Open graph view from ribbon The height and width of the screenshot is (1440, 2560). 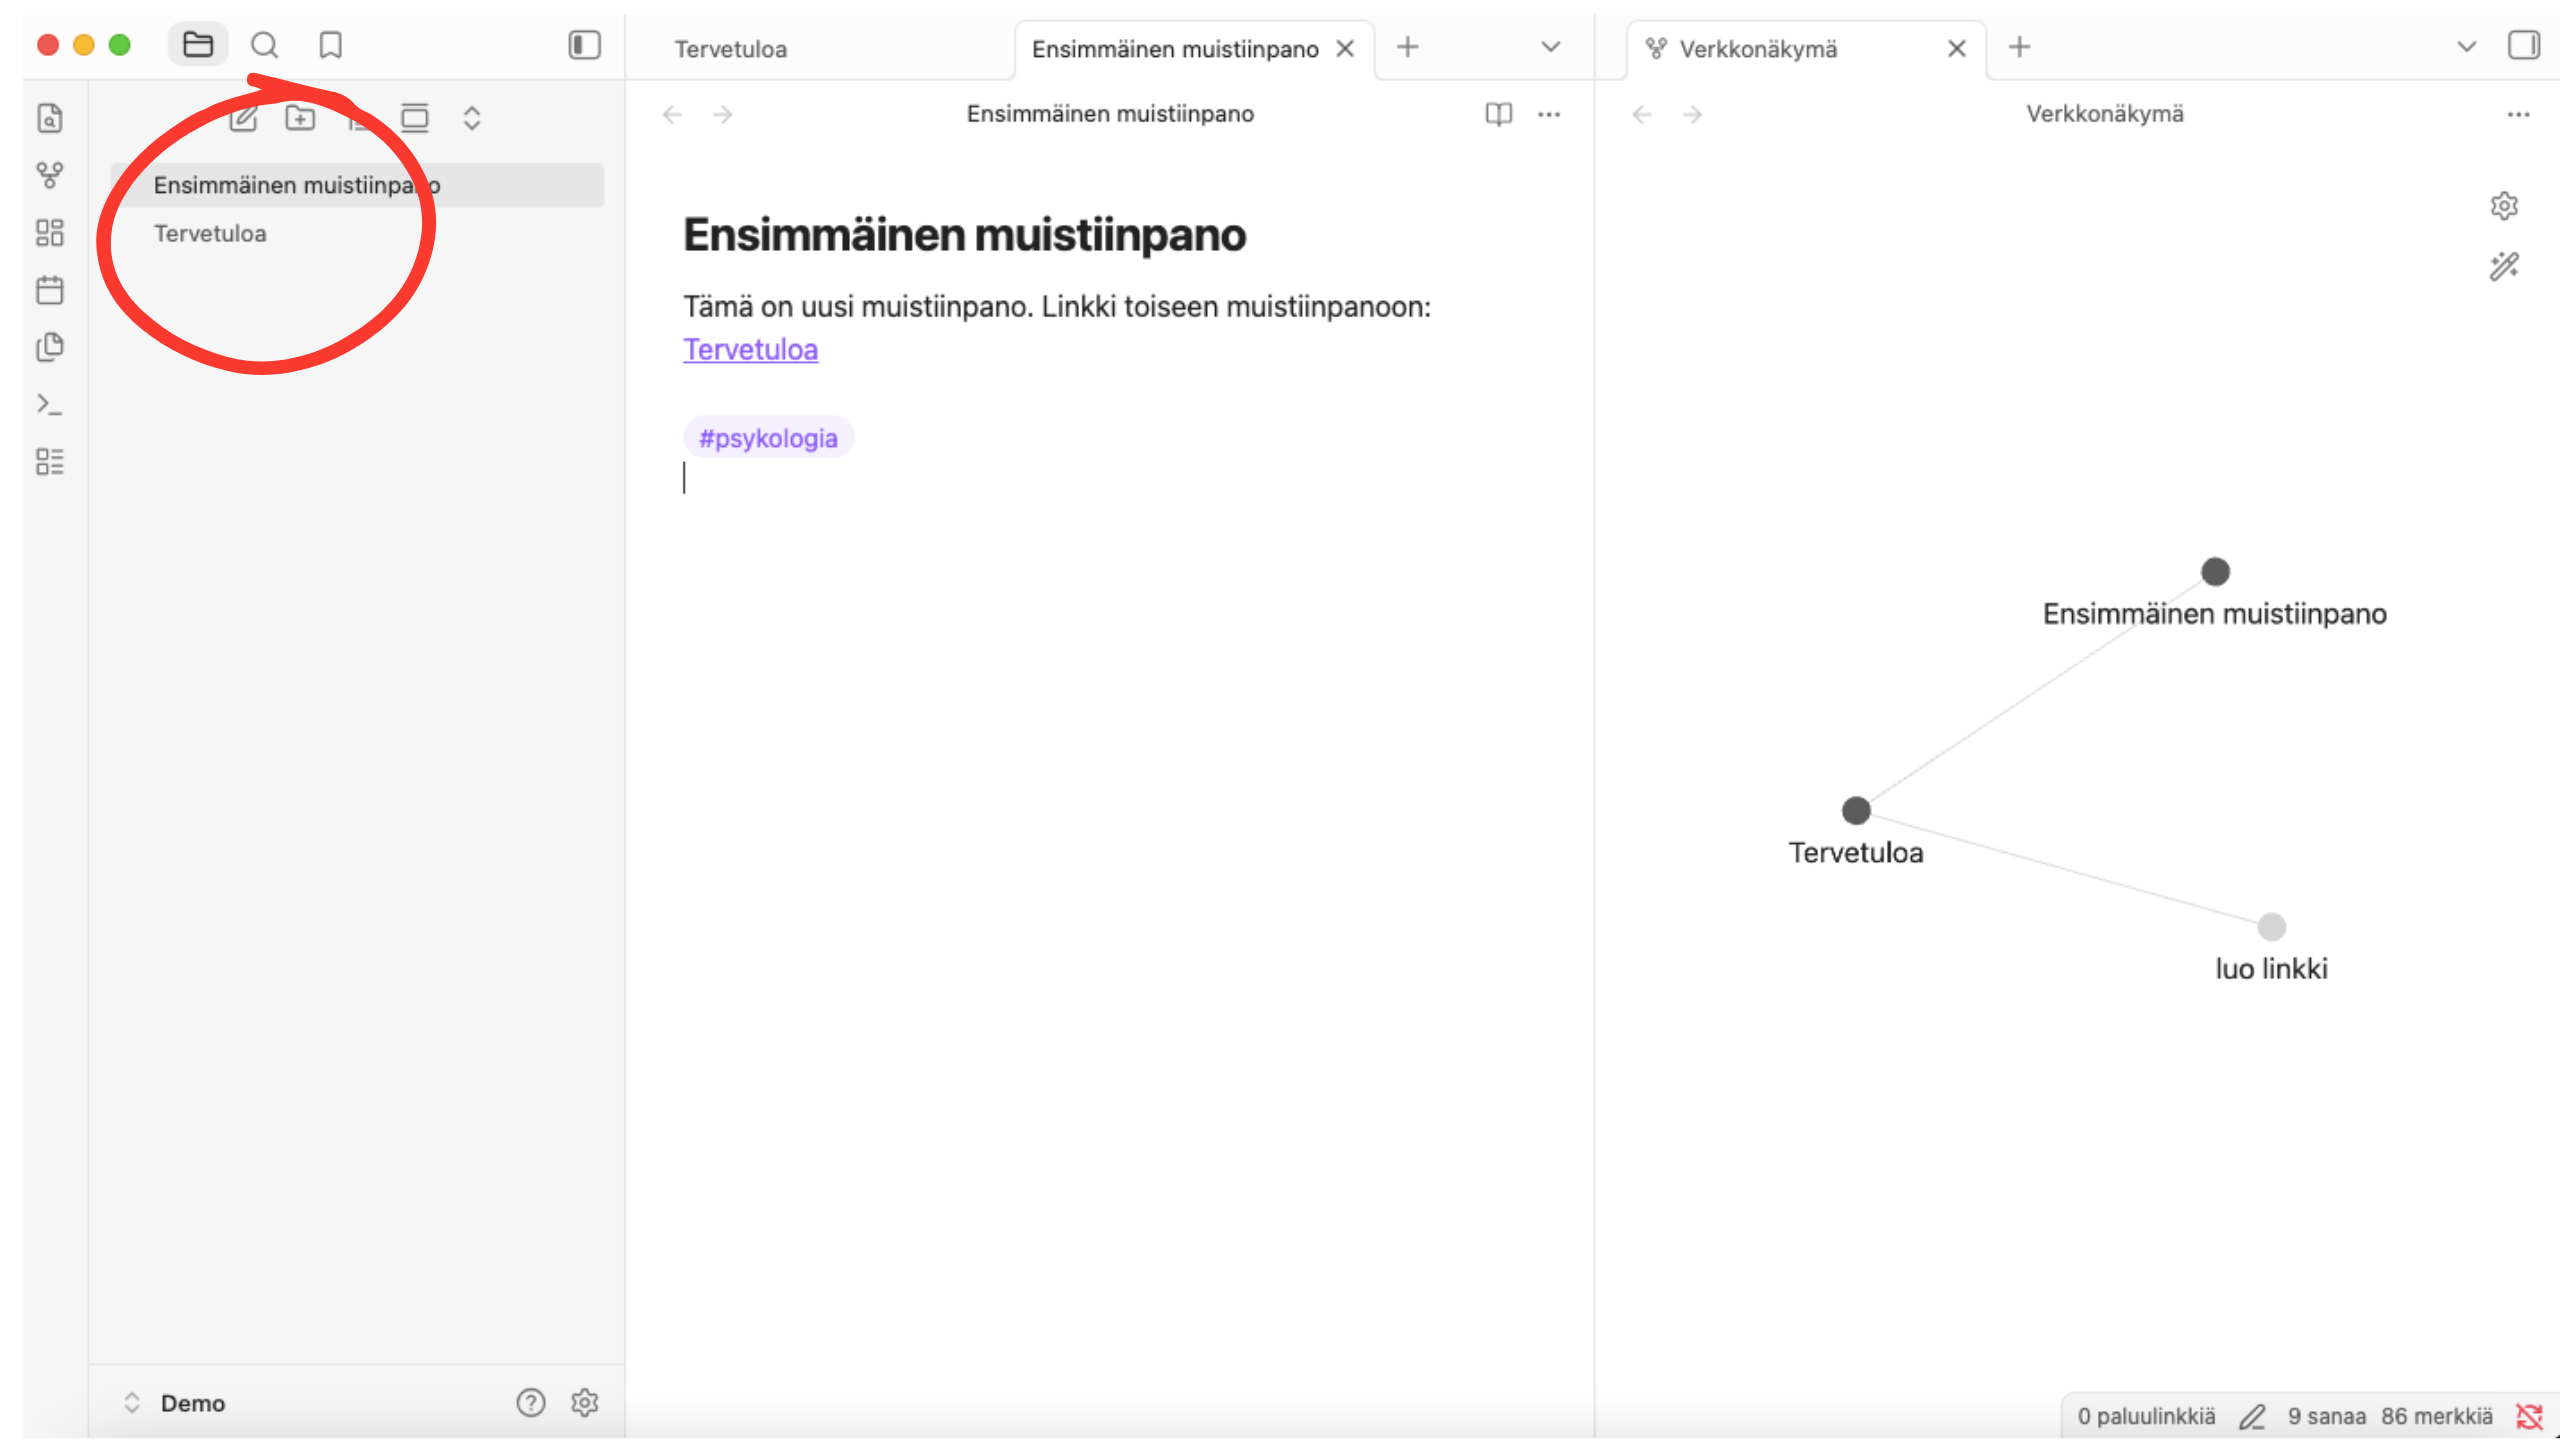tap(49, 176)
